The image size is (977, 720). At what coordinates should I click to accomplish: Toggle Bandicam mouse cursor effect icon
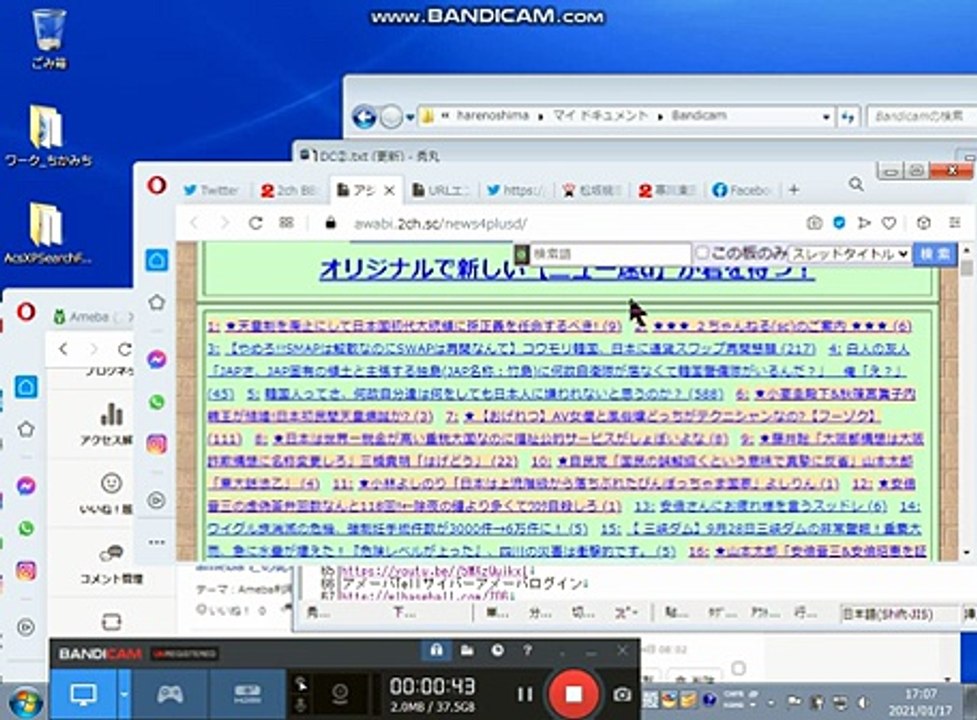tap(301, 684)
